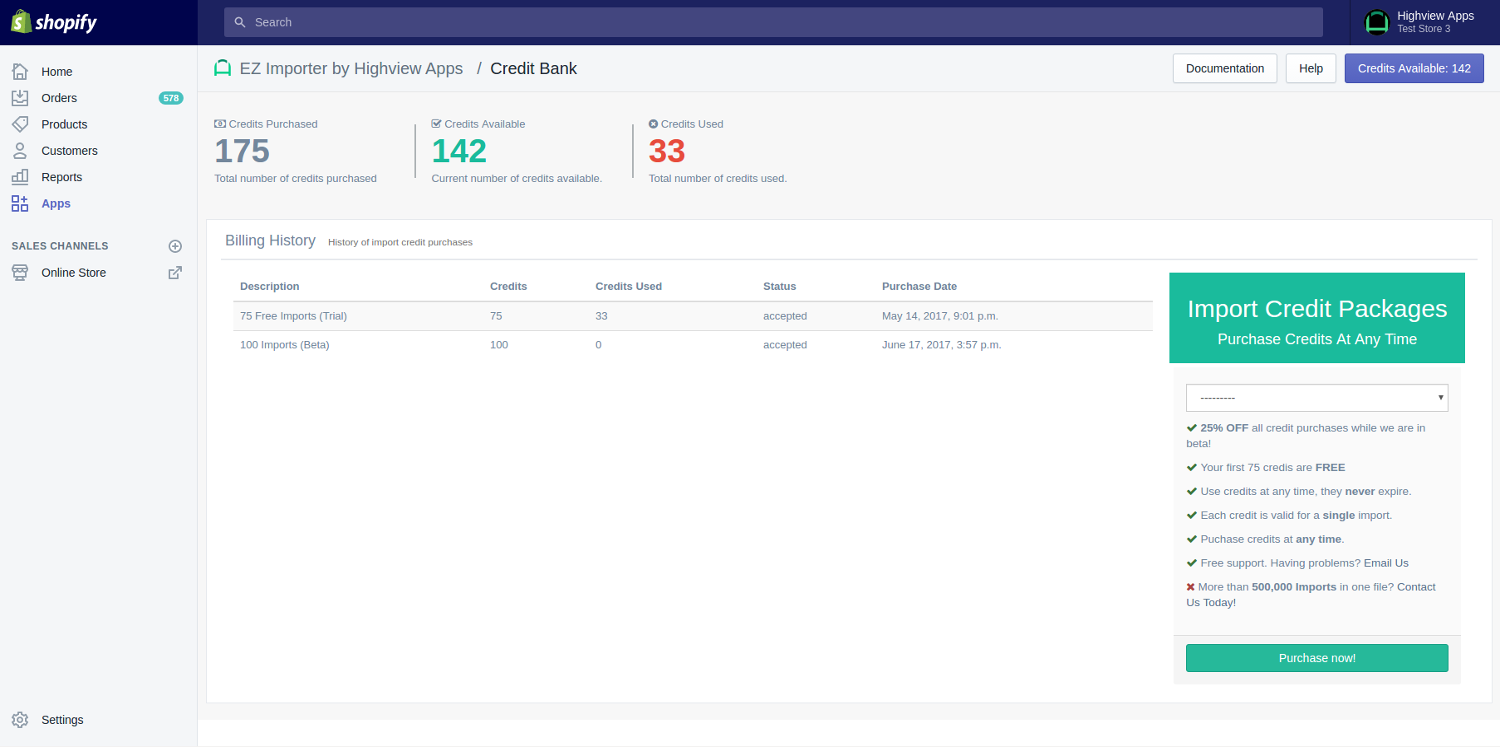Open the 75 Free Imports (Trial) link
The height and width of the screenshot is (747, 1500).
[292, 315]
